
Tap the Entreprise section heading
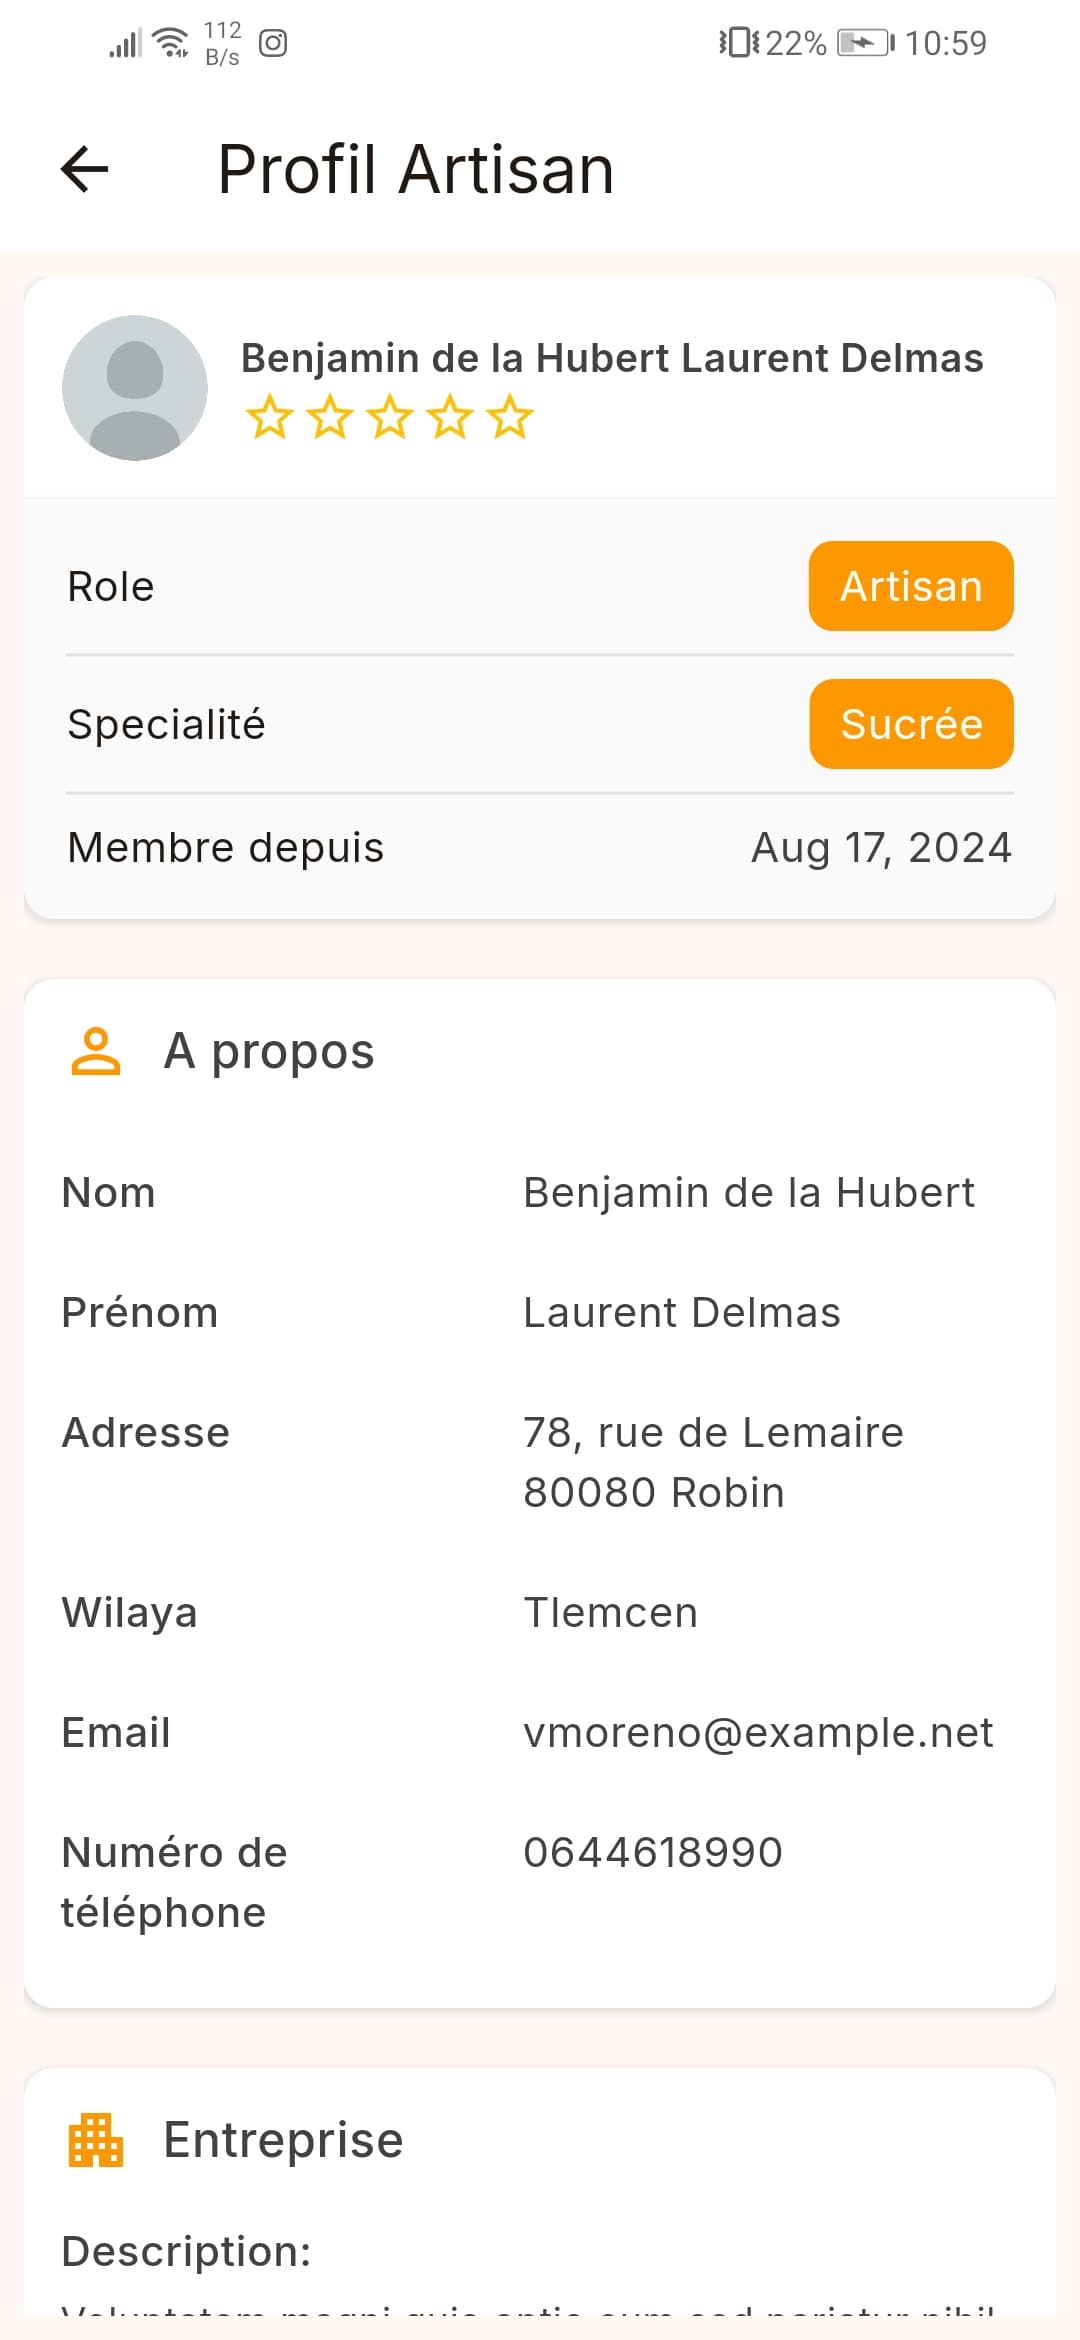(x=283, y=2140)
